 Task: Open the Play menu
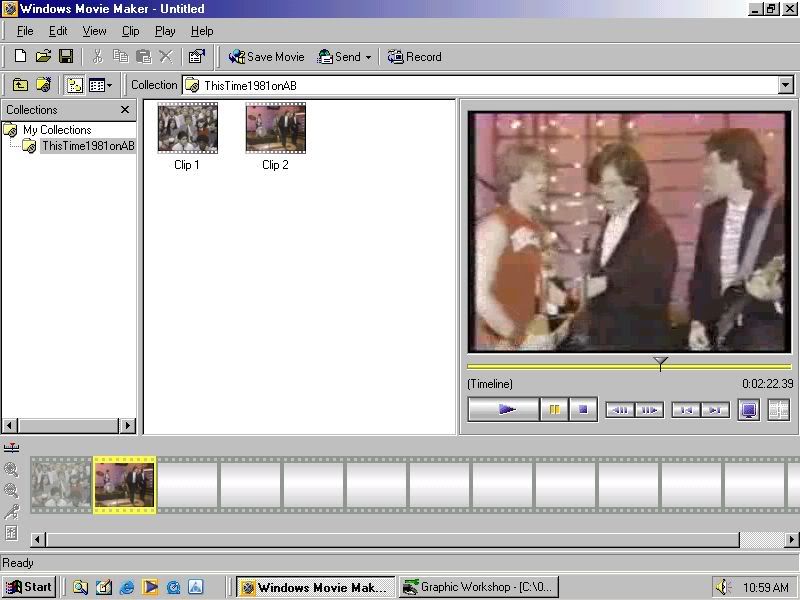165,31
